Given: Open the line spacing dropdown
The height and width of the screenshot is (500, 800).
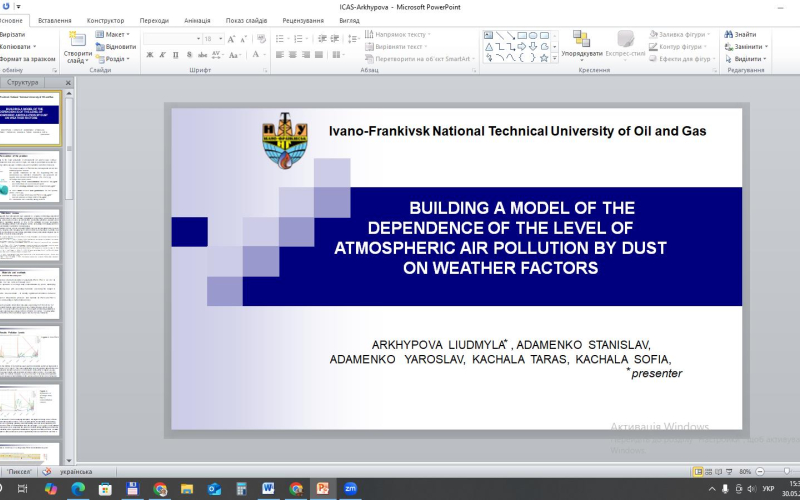Looking at the screenshot, I should tap(354, 39).
